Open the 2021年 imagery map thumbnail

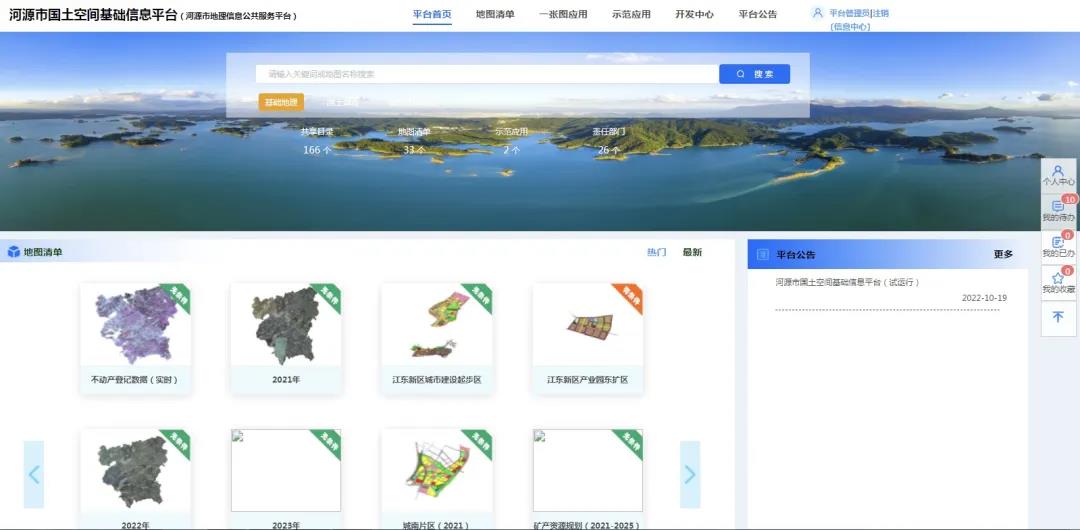(x=286, y=325)
